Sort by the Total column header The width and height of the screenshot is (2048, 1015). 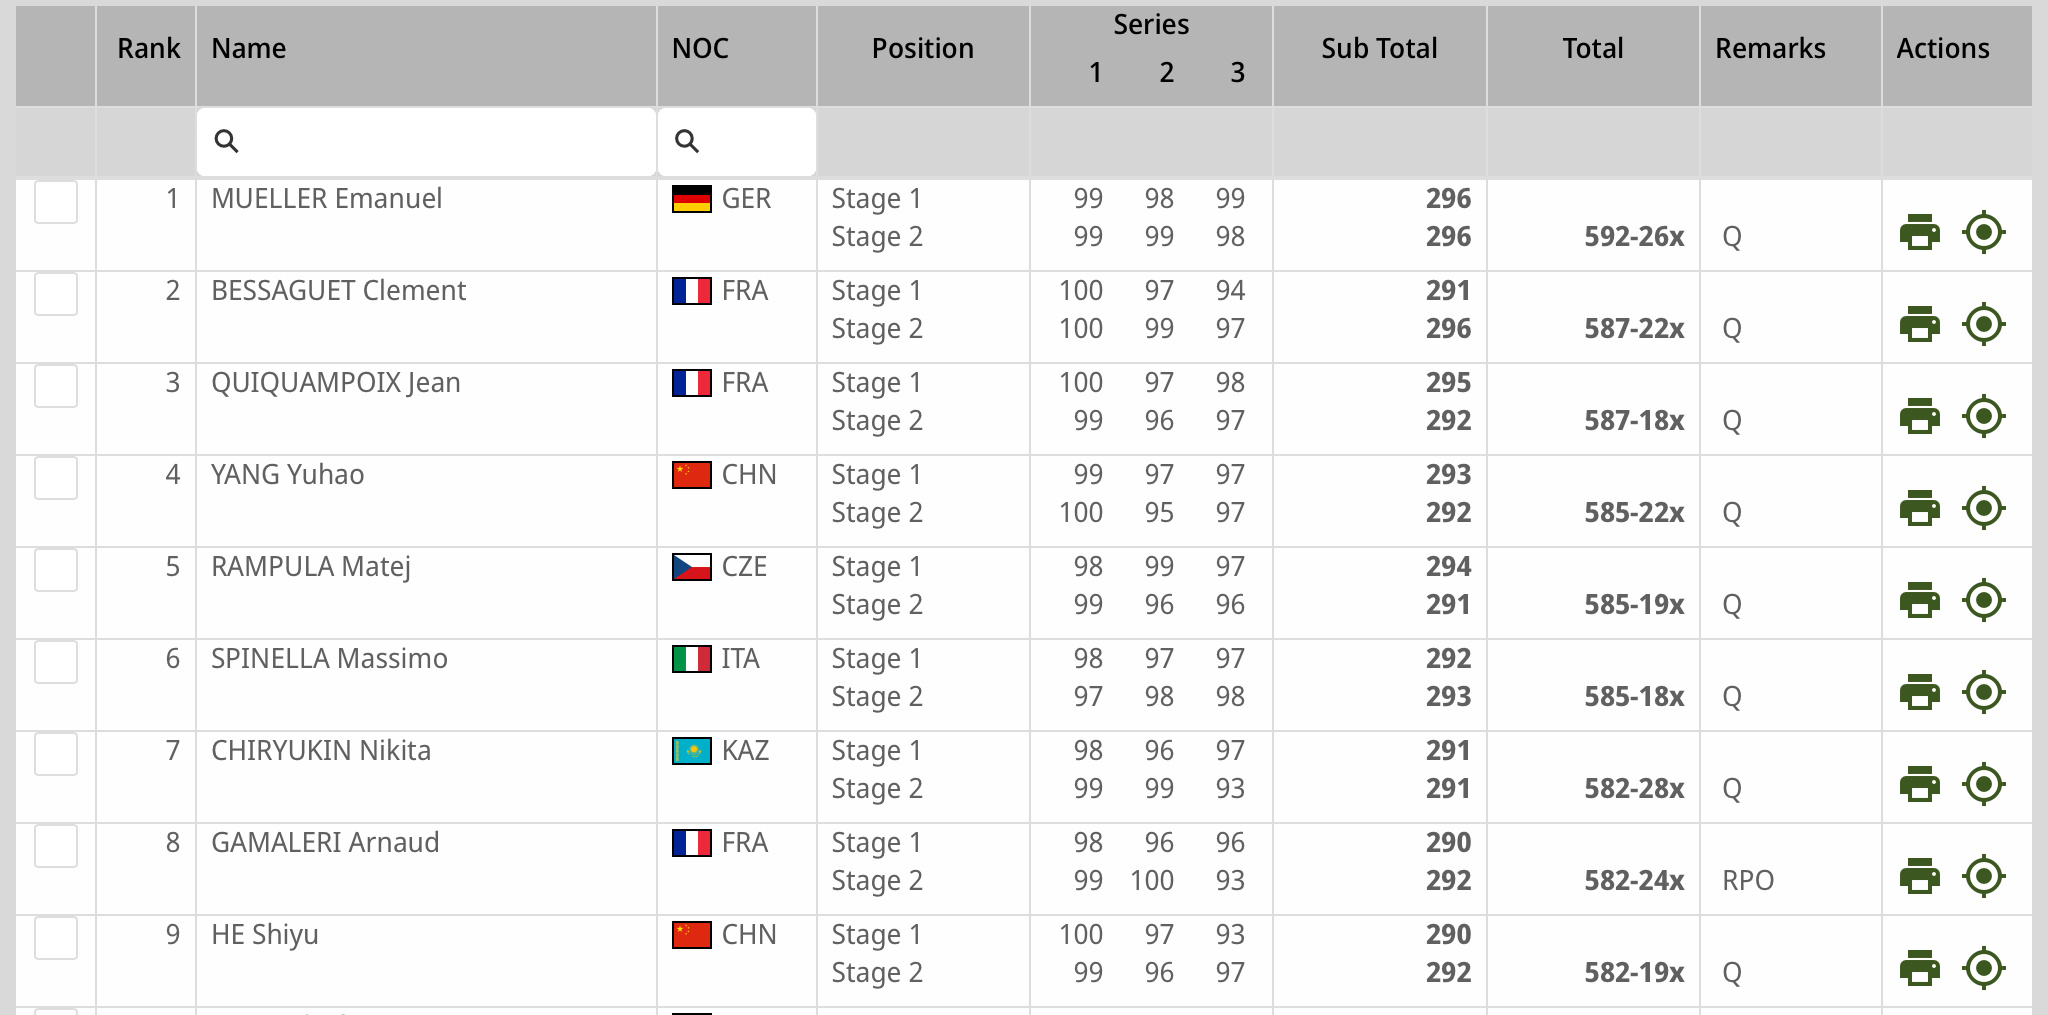pos(1593,48)
